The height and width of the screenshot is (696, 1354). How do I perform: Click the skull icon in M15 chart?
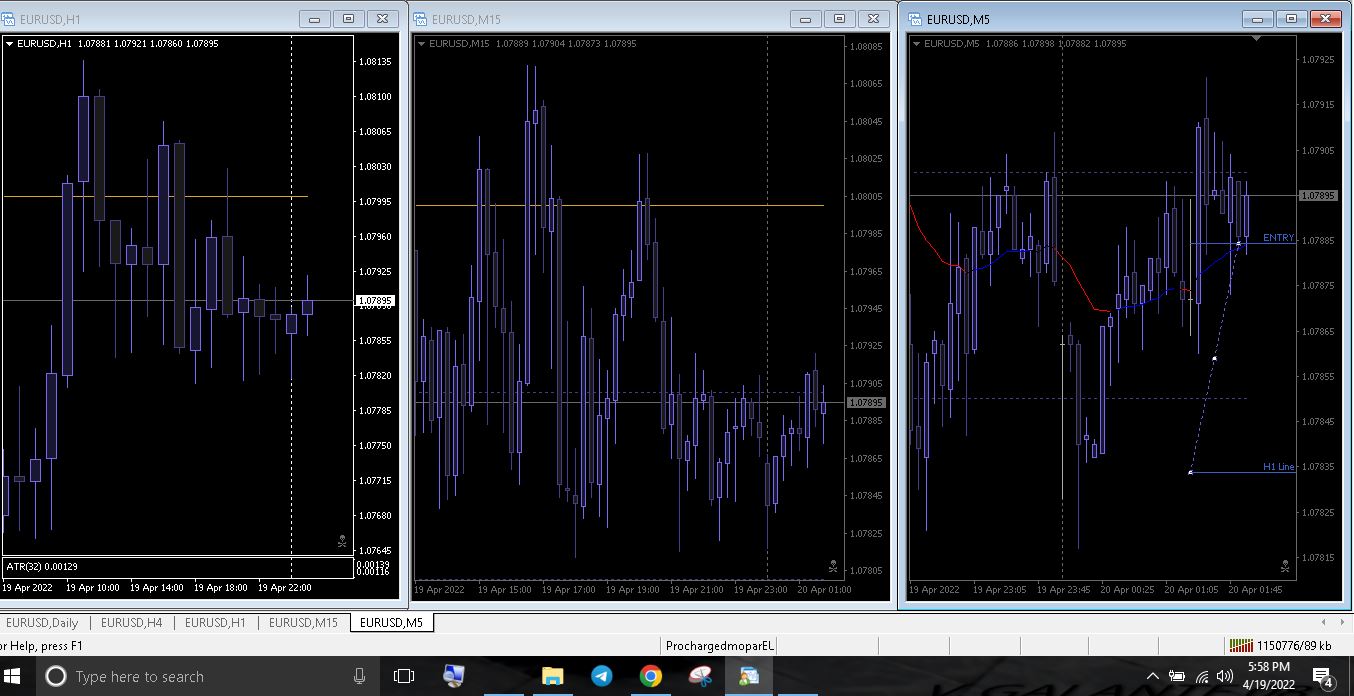pyautogui.click(x=833, y=566)
